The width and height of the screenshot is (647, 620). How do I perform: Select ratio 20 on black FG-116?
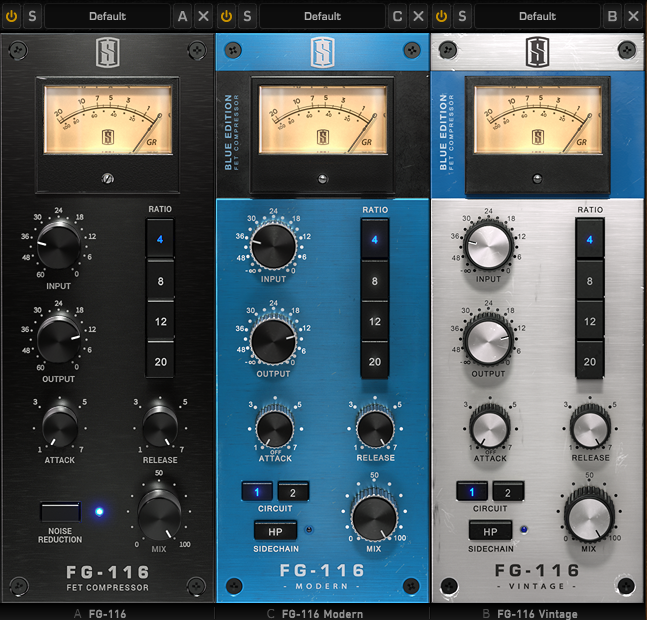click(160, 361)
